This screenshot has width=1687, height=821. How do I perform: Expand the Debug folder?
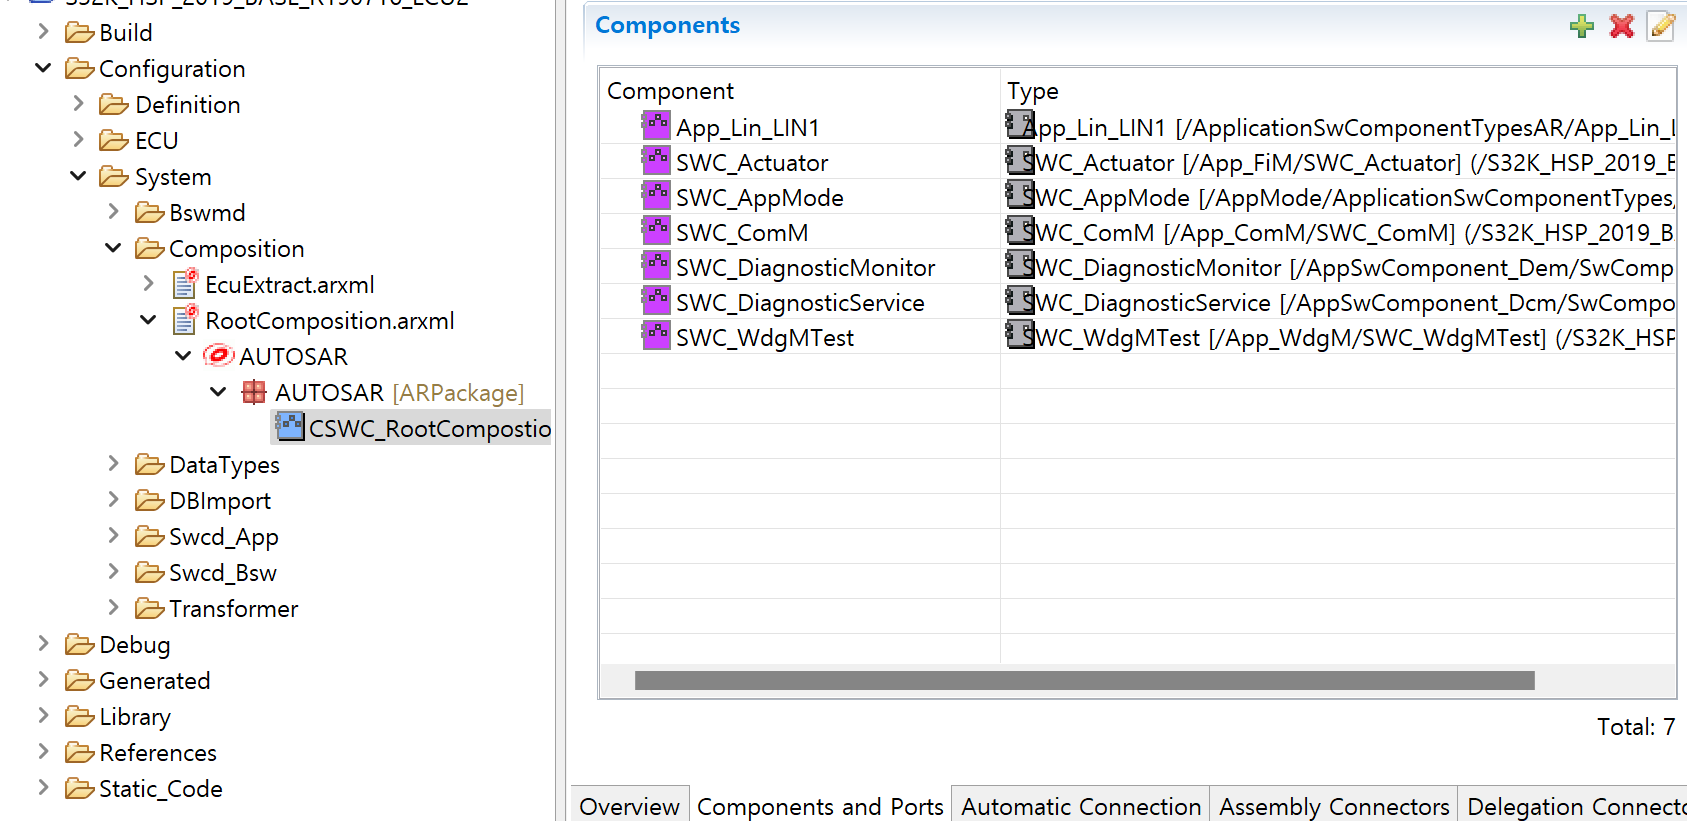[x=43, y=644]
